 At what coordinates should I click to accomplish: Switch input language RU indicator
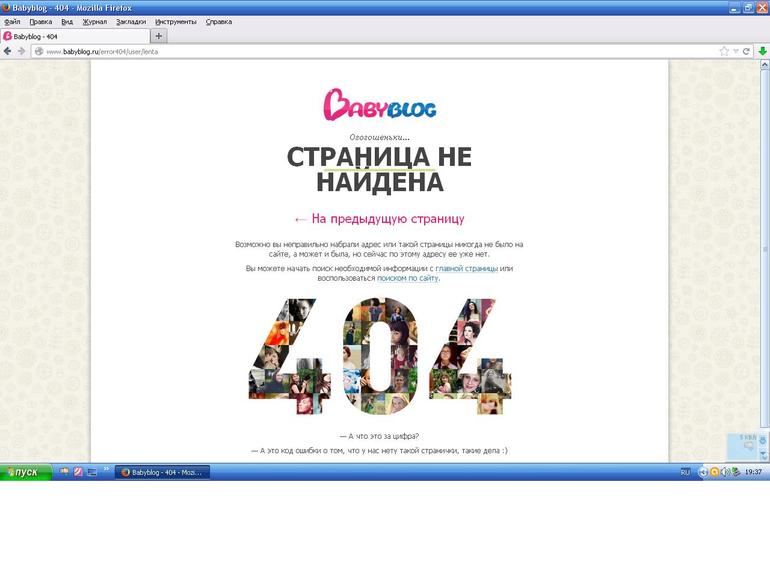[x=685, y=472]
